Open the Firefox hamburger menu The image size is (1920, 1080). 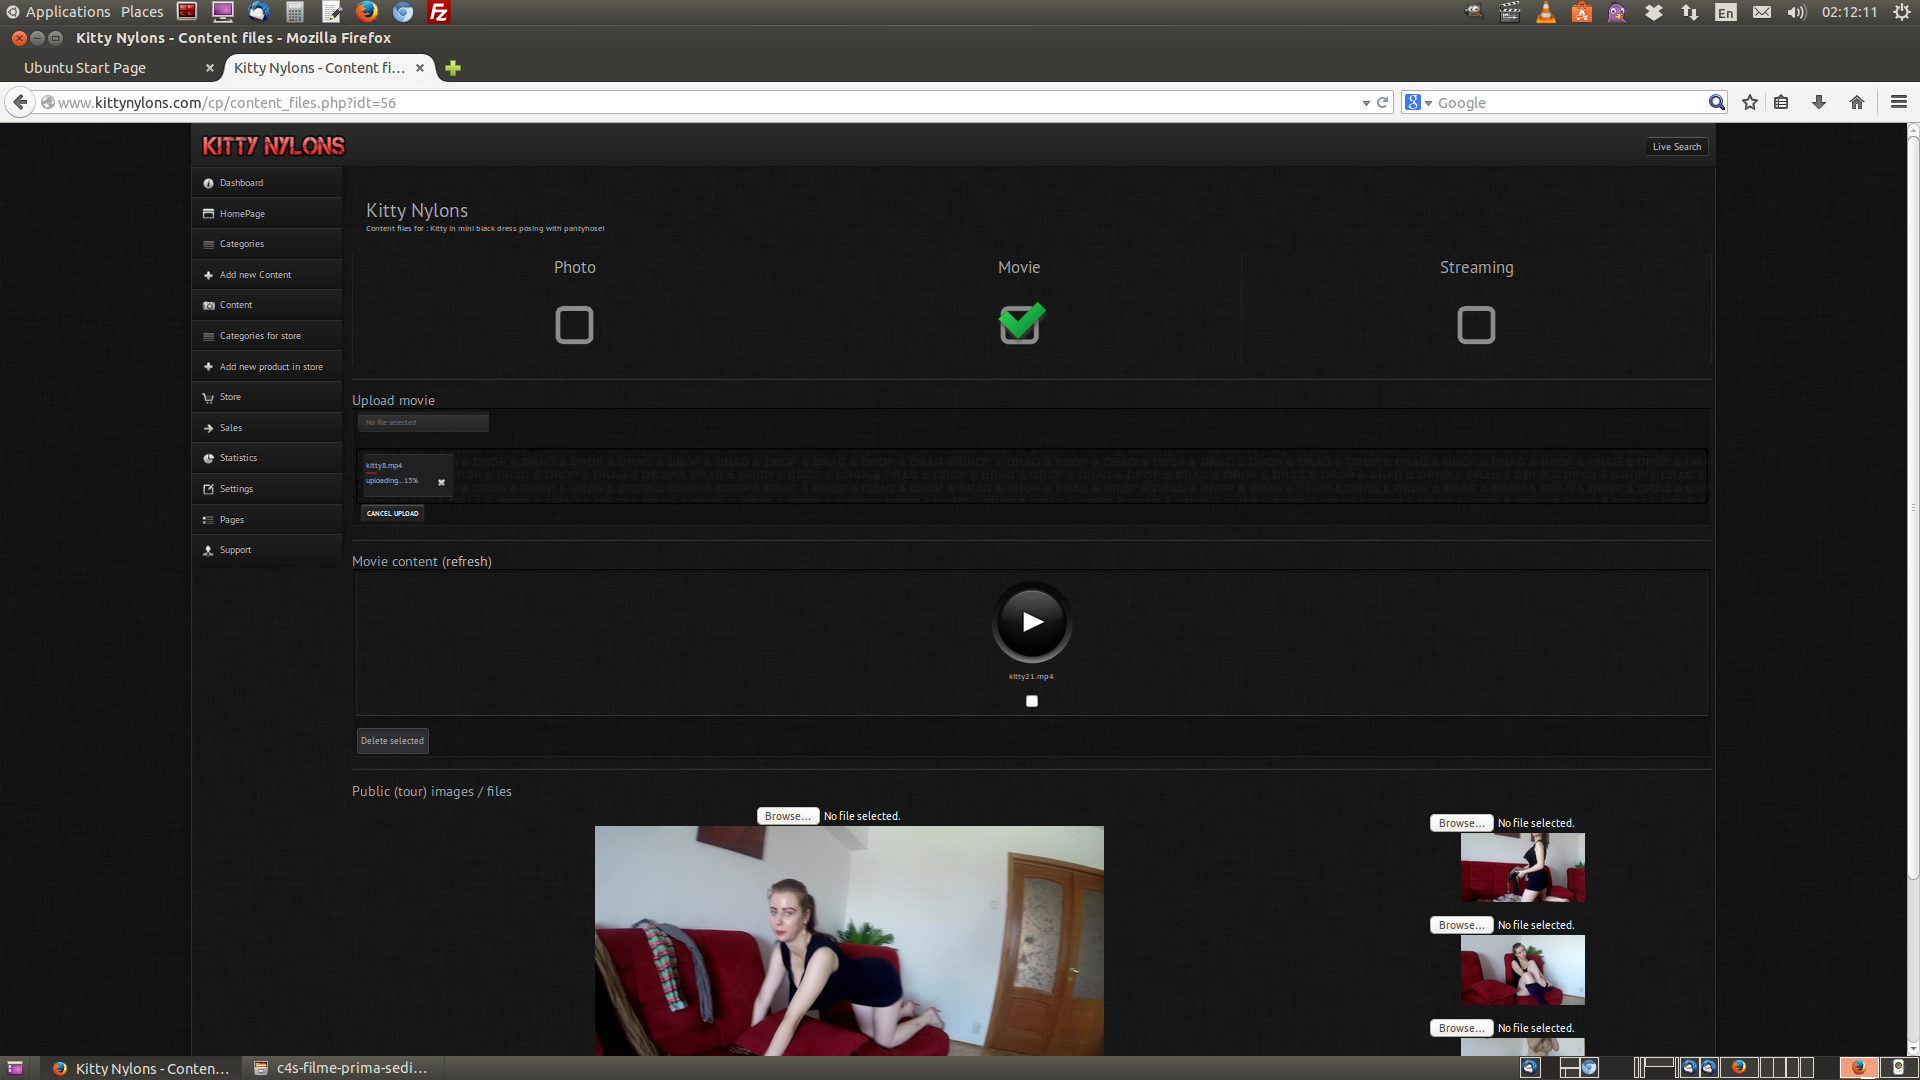point(1899,102)
